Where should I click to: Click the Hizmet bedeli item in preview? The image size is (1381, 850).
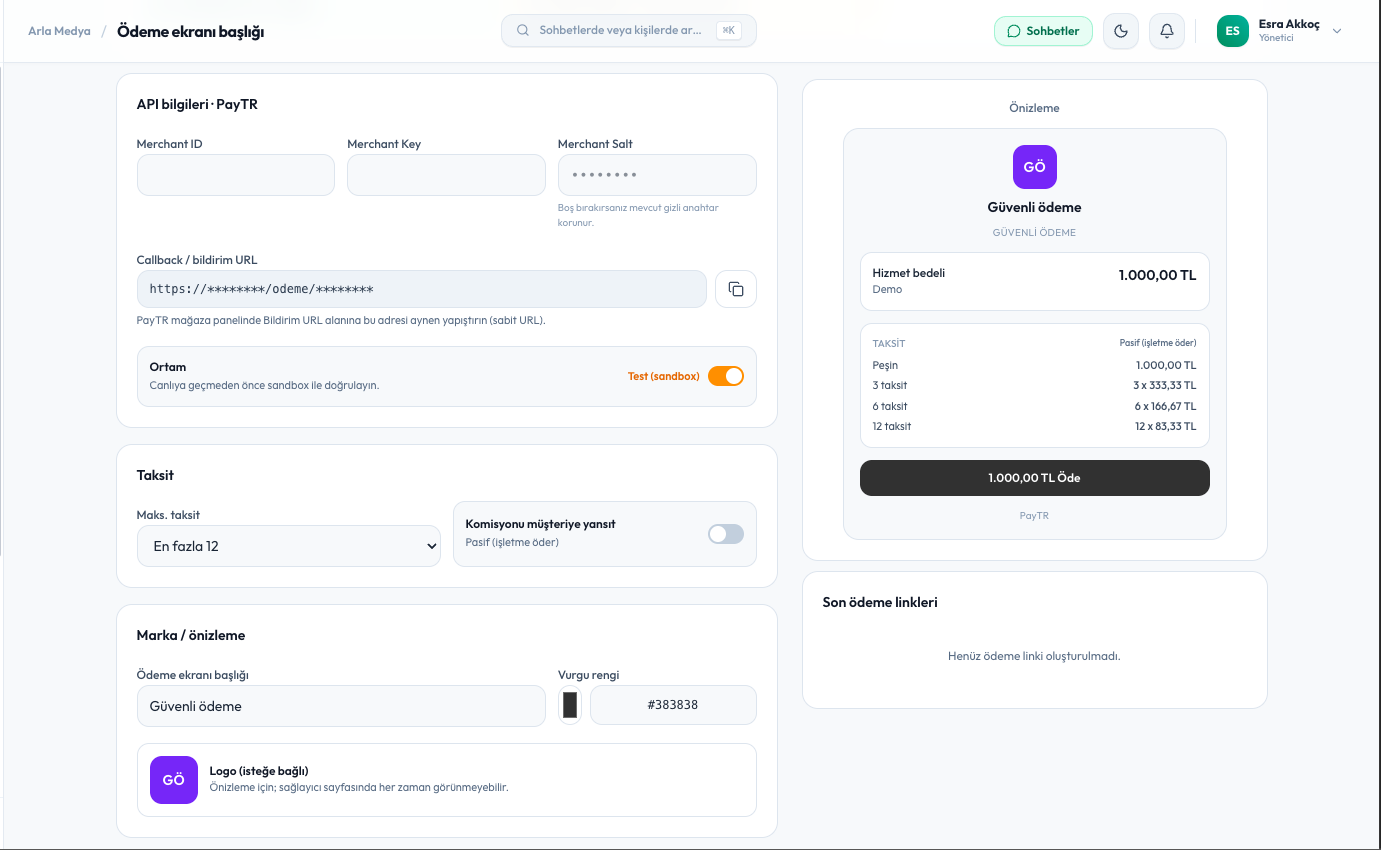pyautogui.click(x=1035, y=281)
